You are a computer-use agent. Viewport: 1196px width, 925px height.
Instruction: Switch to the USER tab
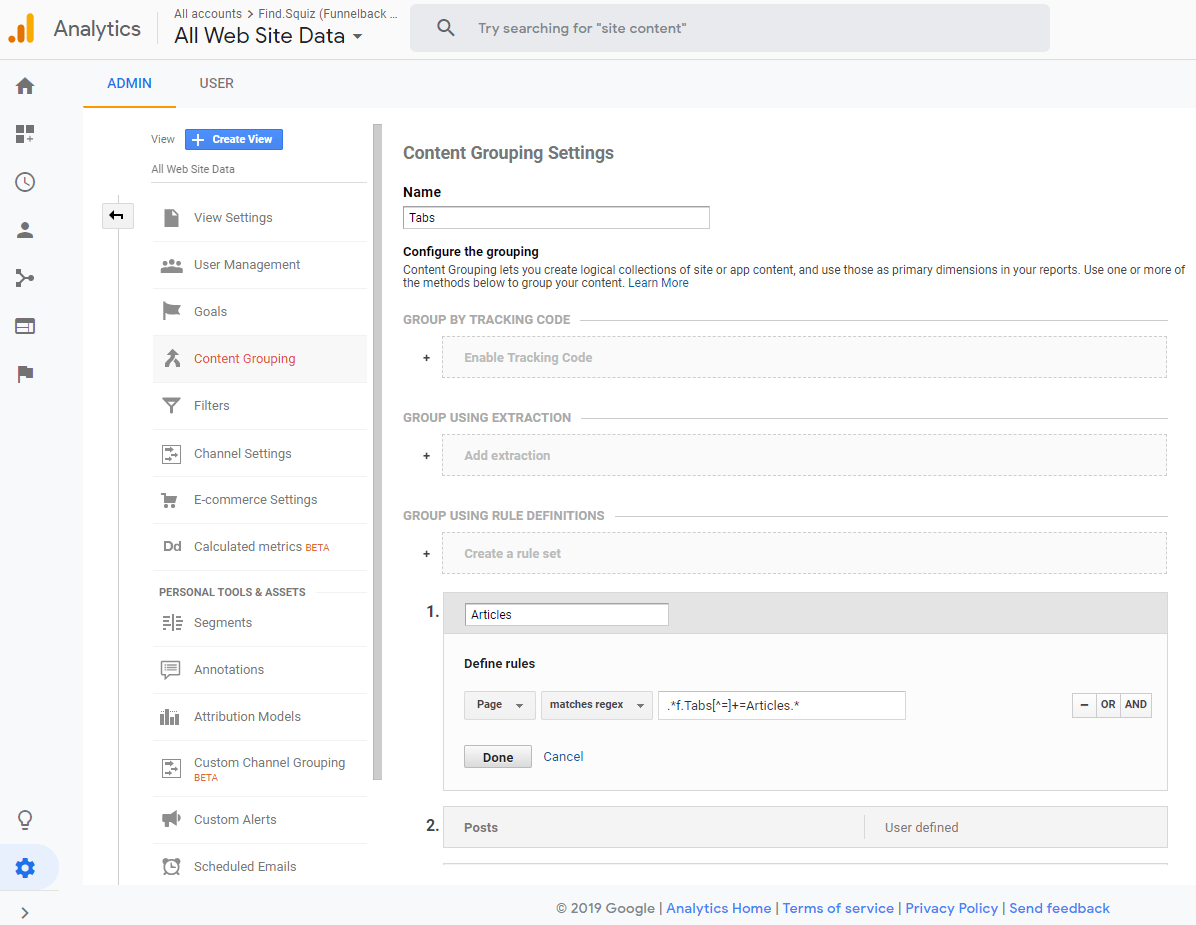pos(216,83)
